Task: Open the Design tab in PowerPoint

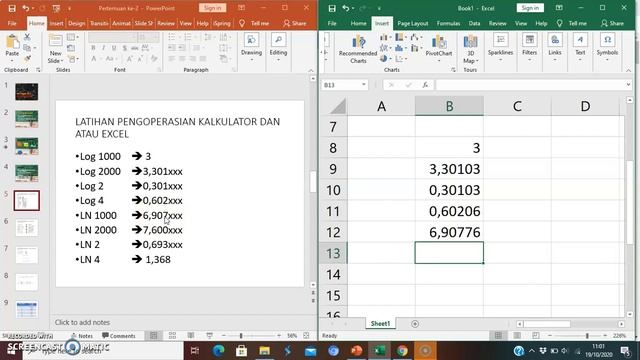Action: click(x=76, y=23)
